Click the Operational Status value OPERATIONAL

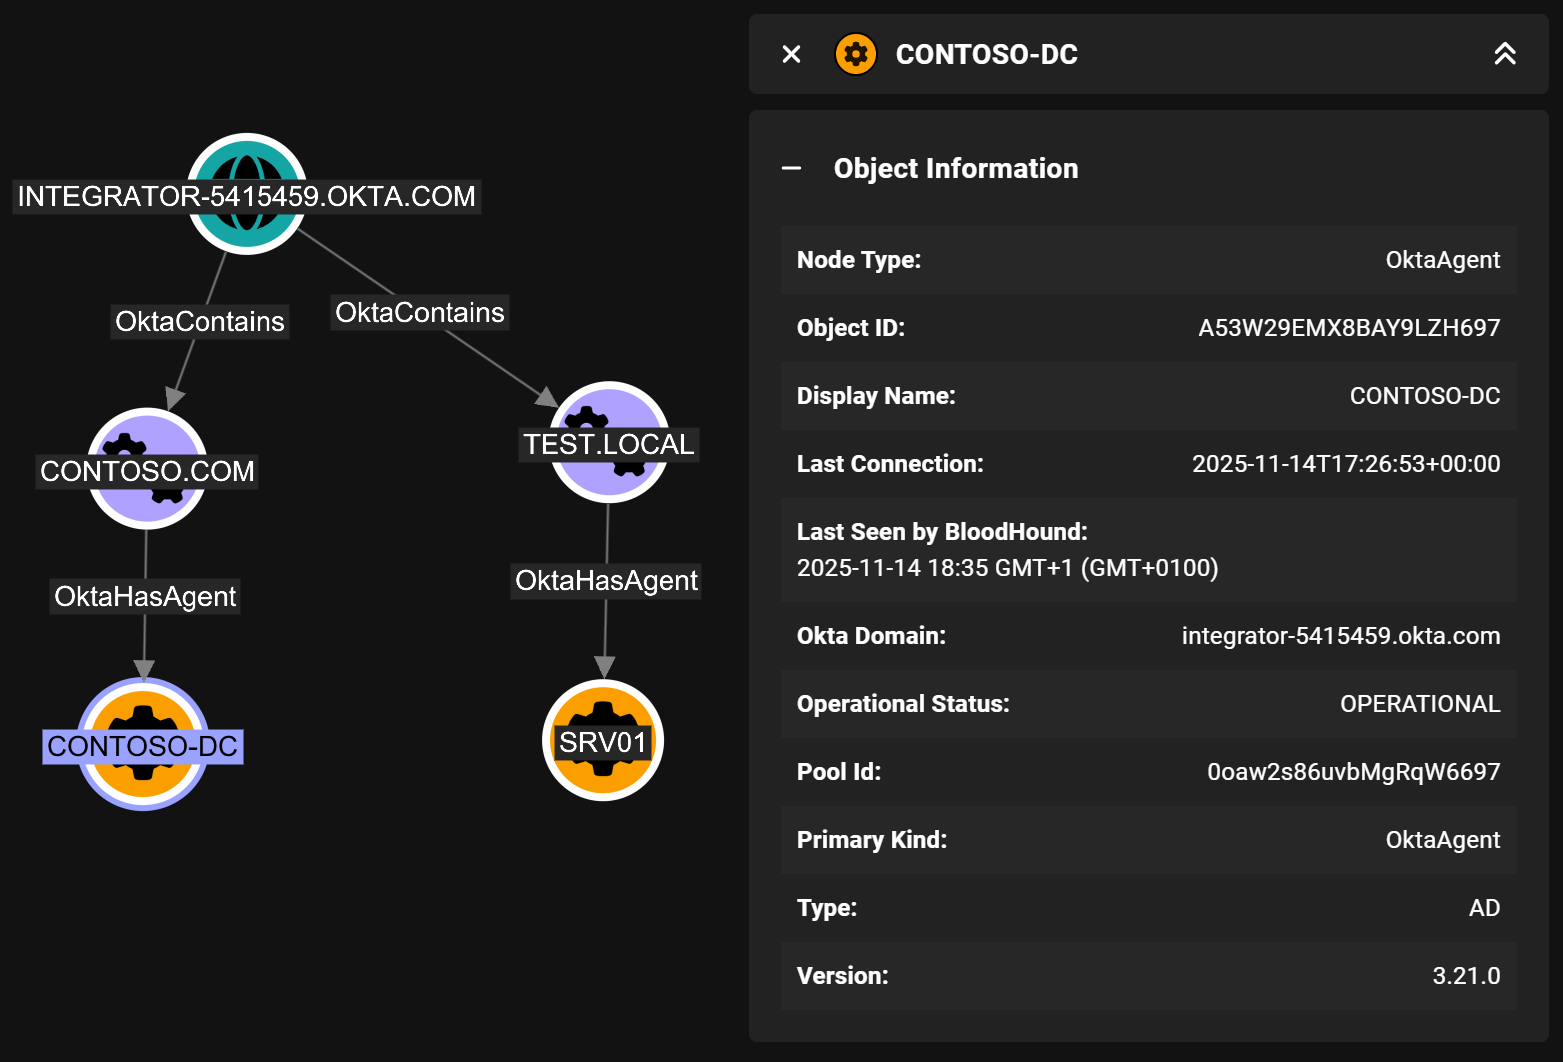coord(1420,704)
